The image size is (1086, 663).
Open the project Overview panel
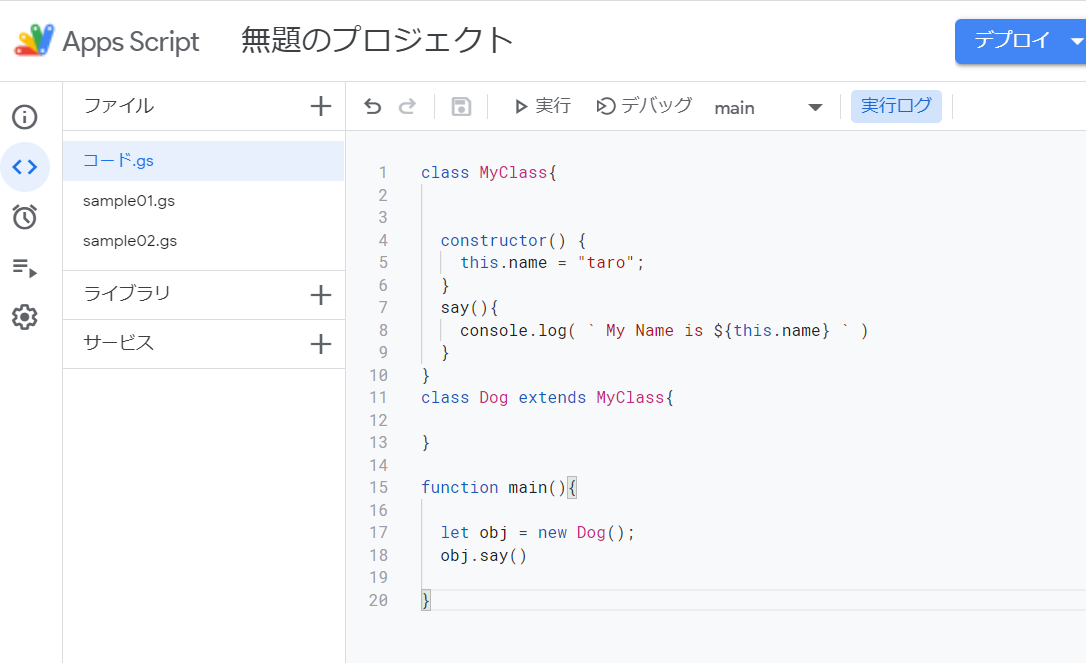coord(25,117)
